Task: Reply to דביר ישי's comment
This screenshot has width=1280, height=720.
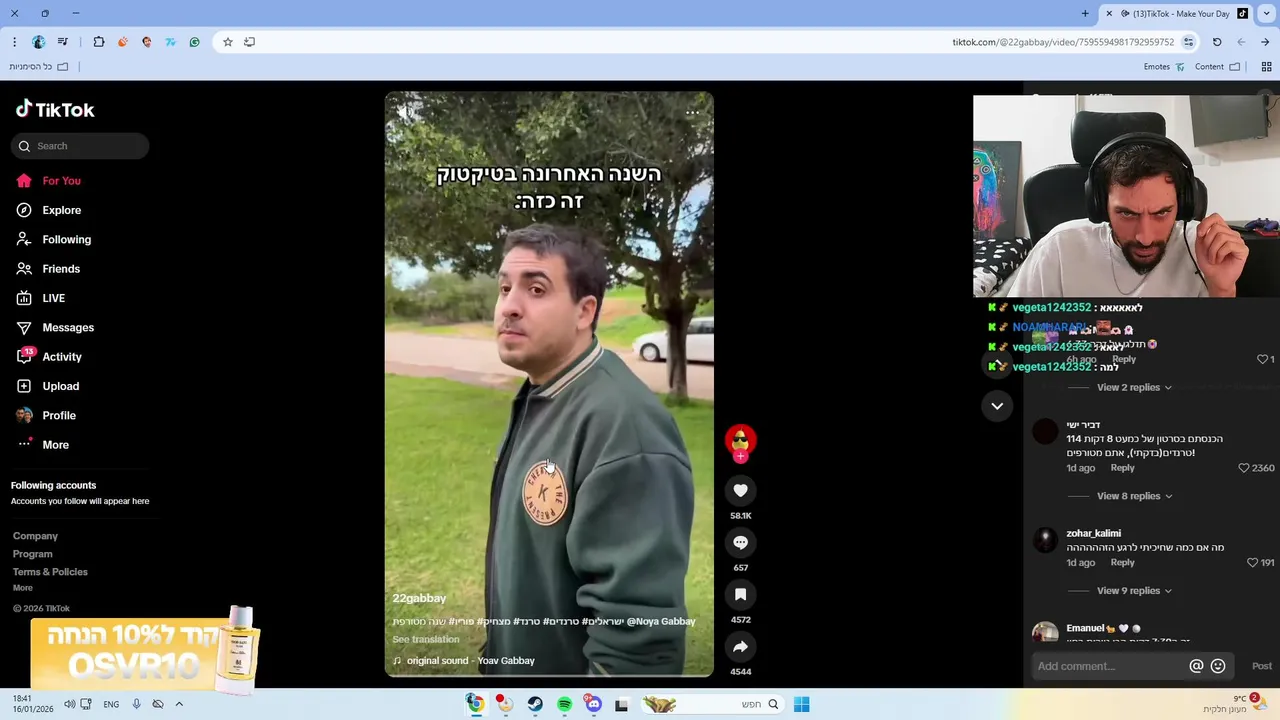Action: [1123, 468]
